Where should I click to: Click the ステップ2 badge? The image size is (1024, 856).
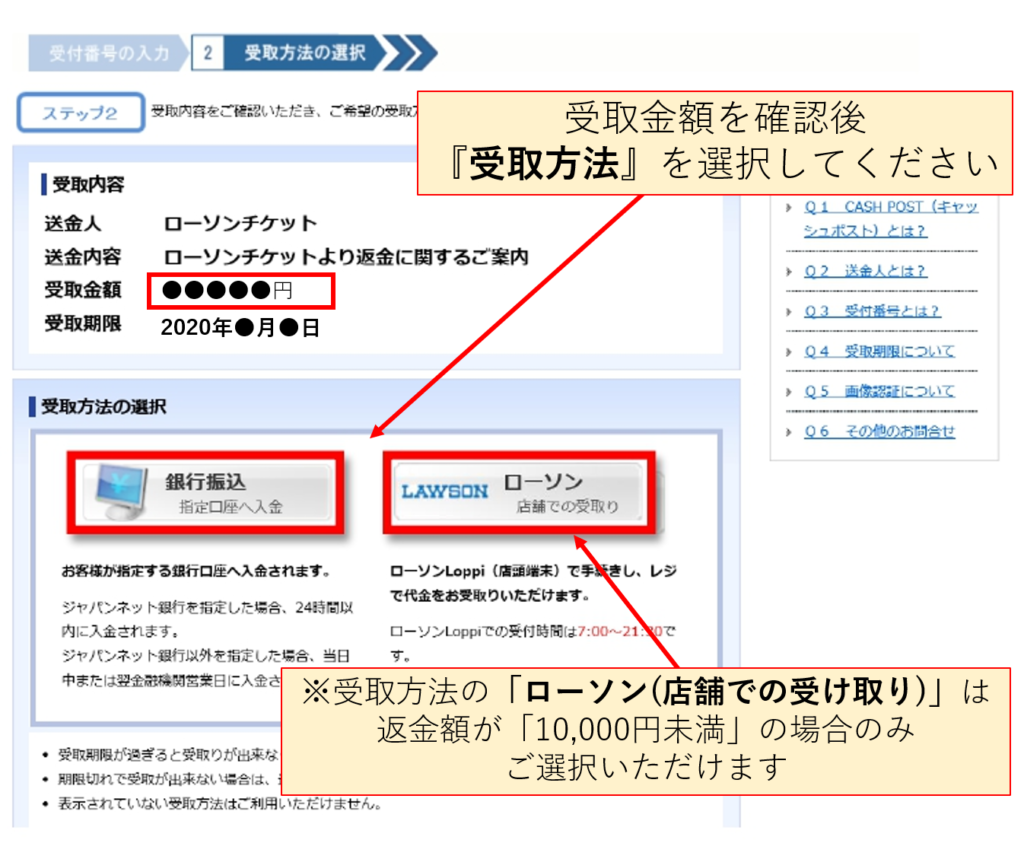(x=80, y=113)
